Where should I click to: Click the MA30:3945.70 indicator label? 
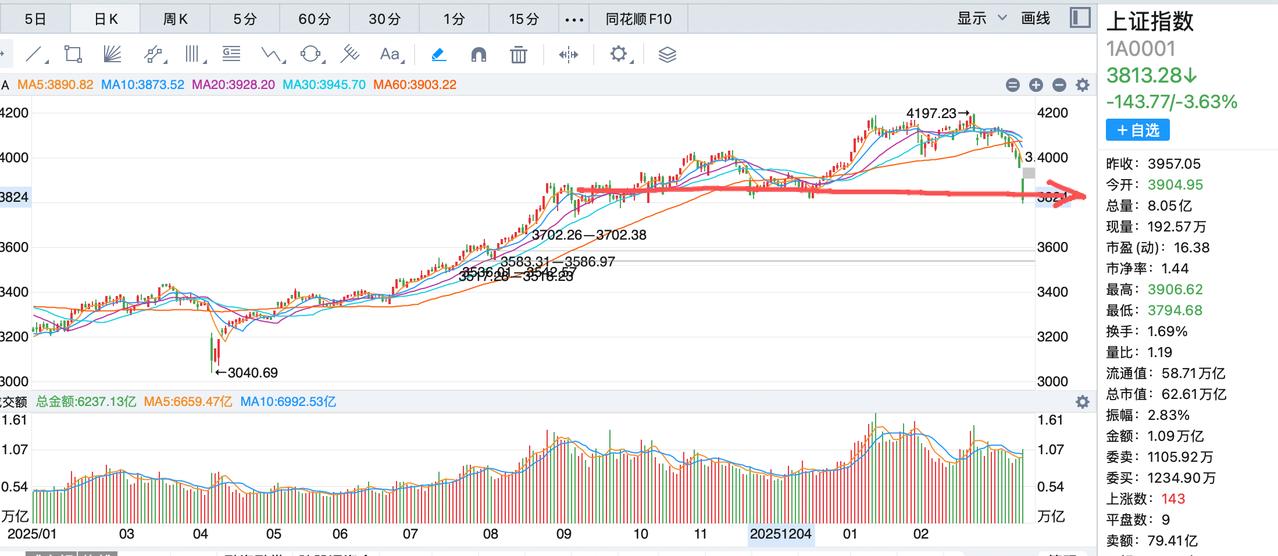click(x=324, y=85)
